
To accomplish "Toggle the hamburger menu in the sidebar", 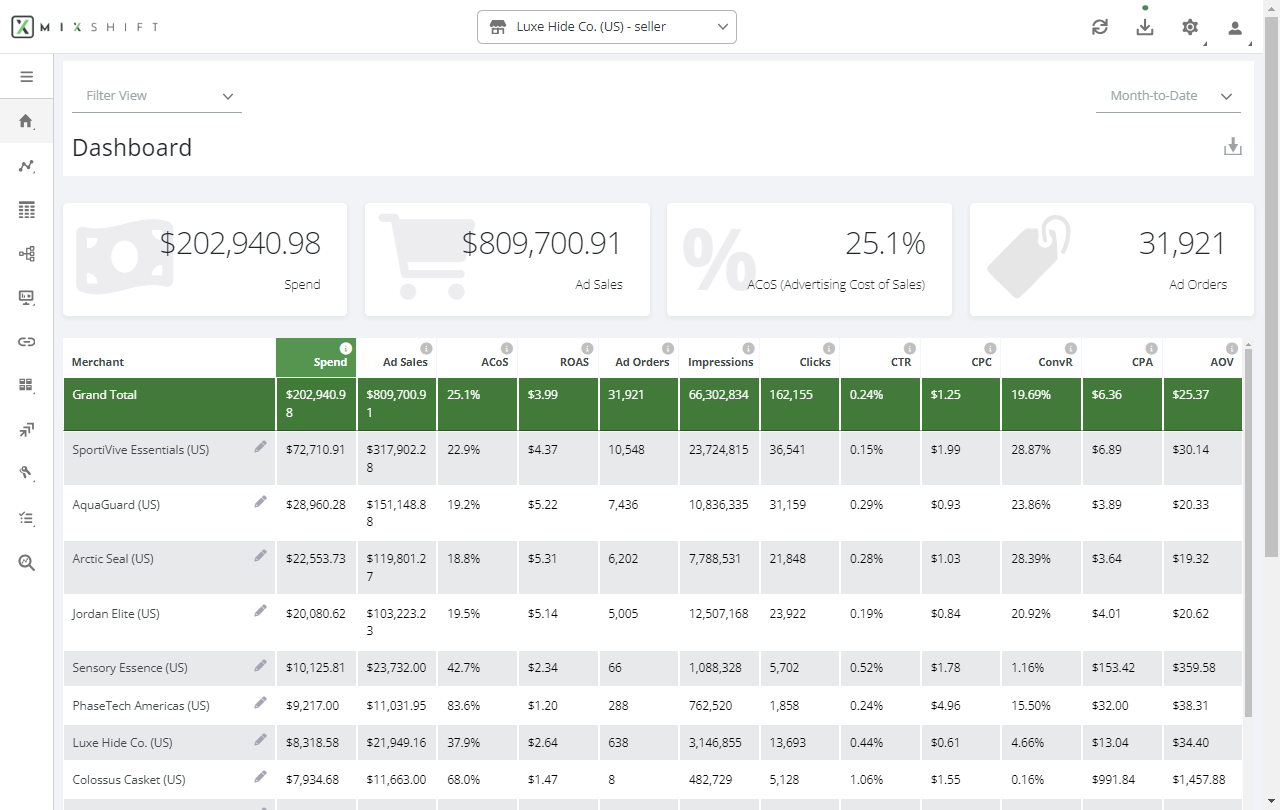I will coord(26,77).
